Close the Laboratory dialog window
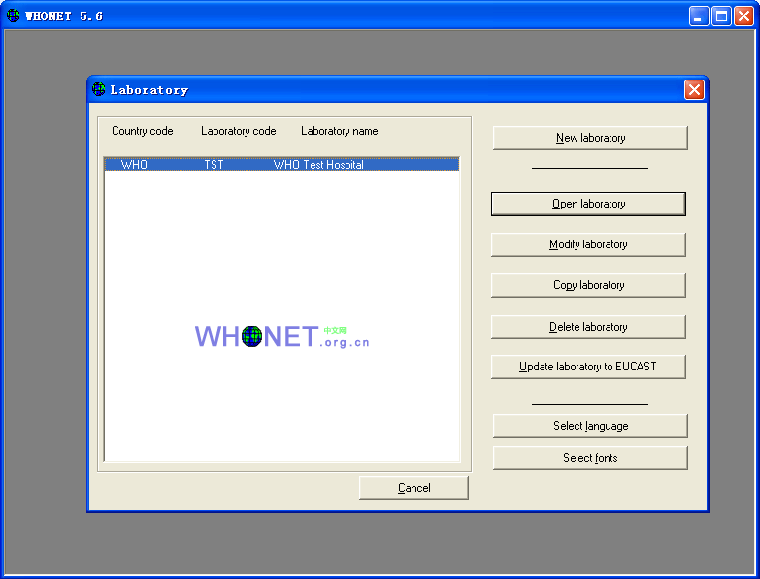760x579 pixels. coord(694,90)
